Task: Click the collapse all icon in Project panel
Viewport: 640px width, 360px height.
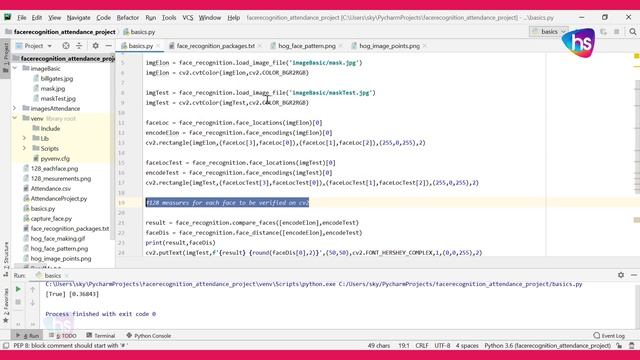Action: pos(79,46)
